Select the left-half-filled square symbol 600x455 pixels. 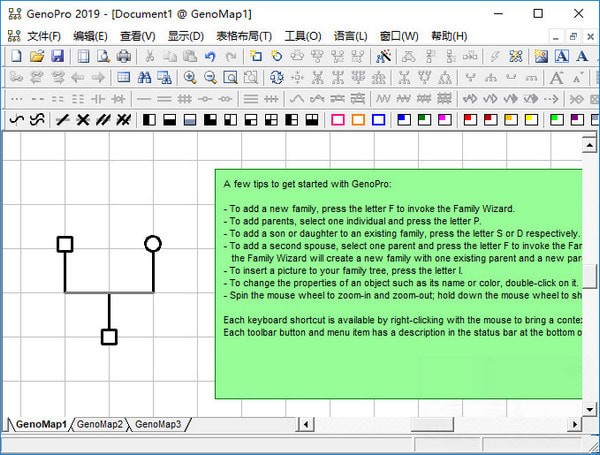coord(150,120)
